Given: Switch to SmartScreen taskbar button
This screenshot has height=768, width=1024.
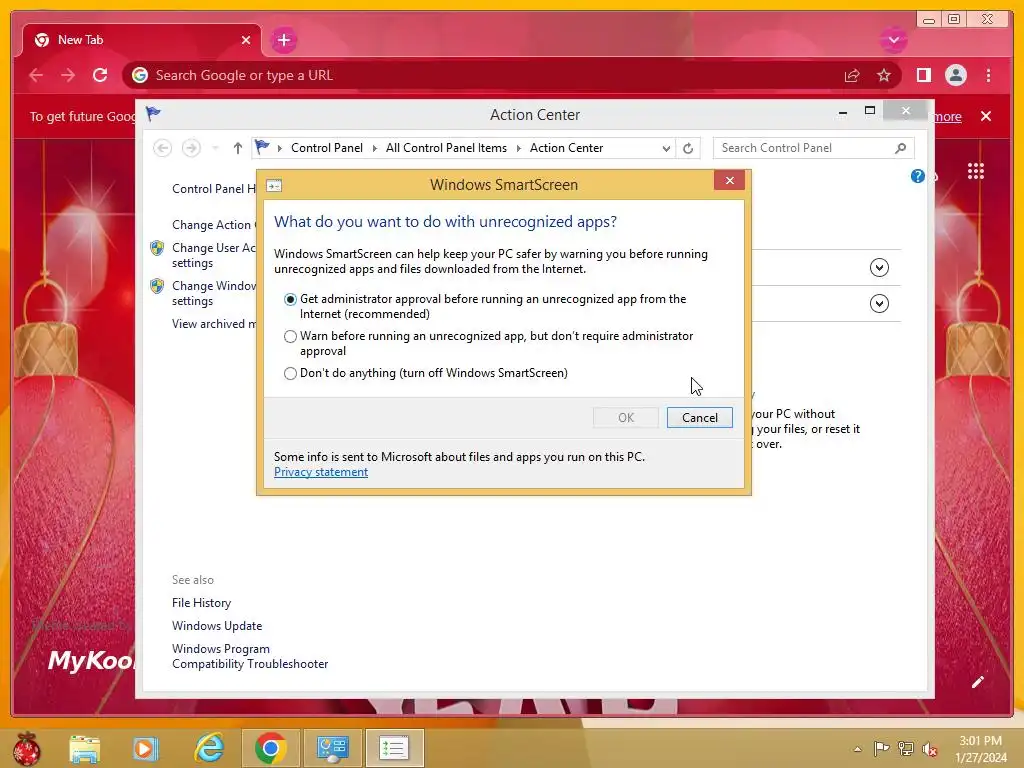Looking at the screenshot, I should coord(394,748).
